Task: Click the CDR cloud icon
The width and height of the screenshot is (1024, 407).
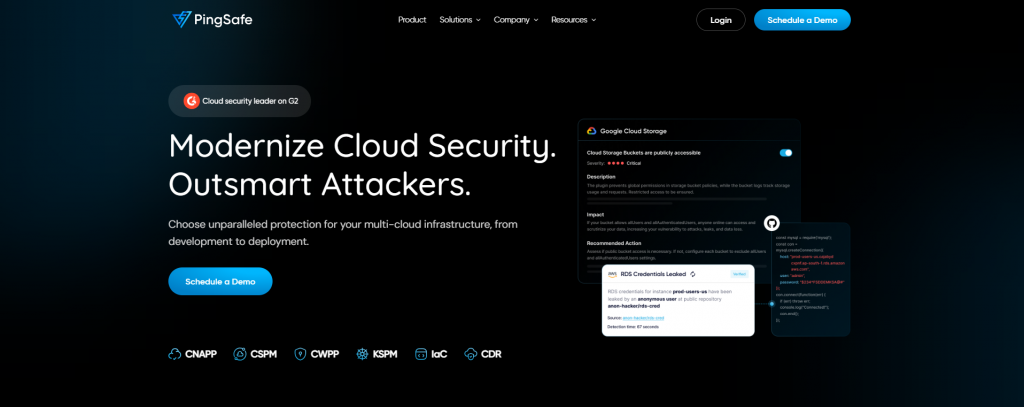Action: (x=470, y=354)
